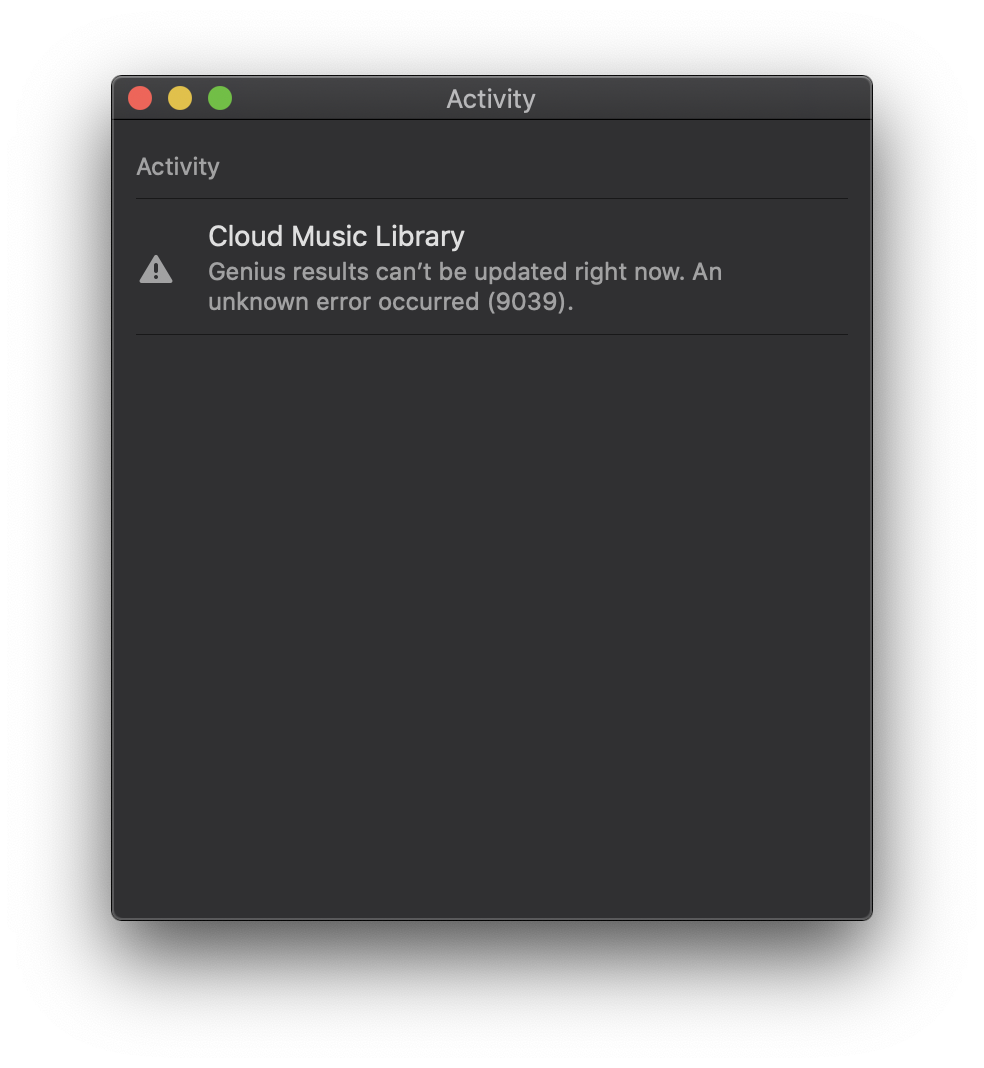
Task: Click empty title bar space right of Activity
Action: 701,99
